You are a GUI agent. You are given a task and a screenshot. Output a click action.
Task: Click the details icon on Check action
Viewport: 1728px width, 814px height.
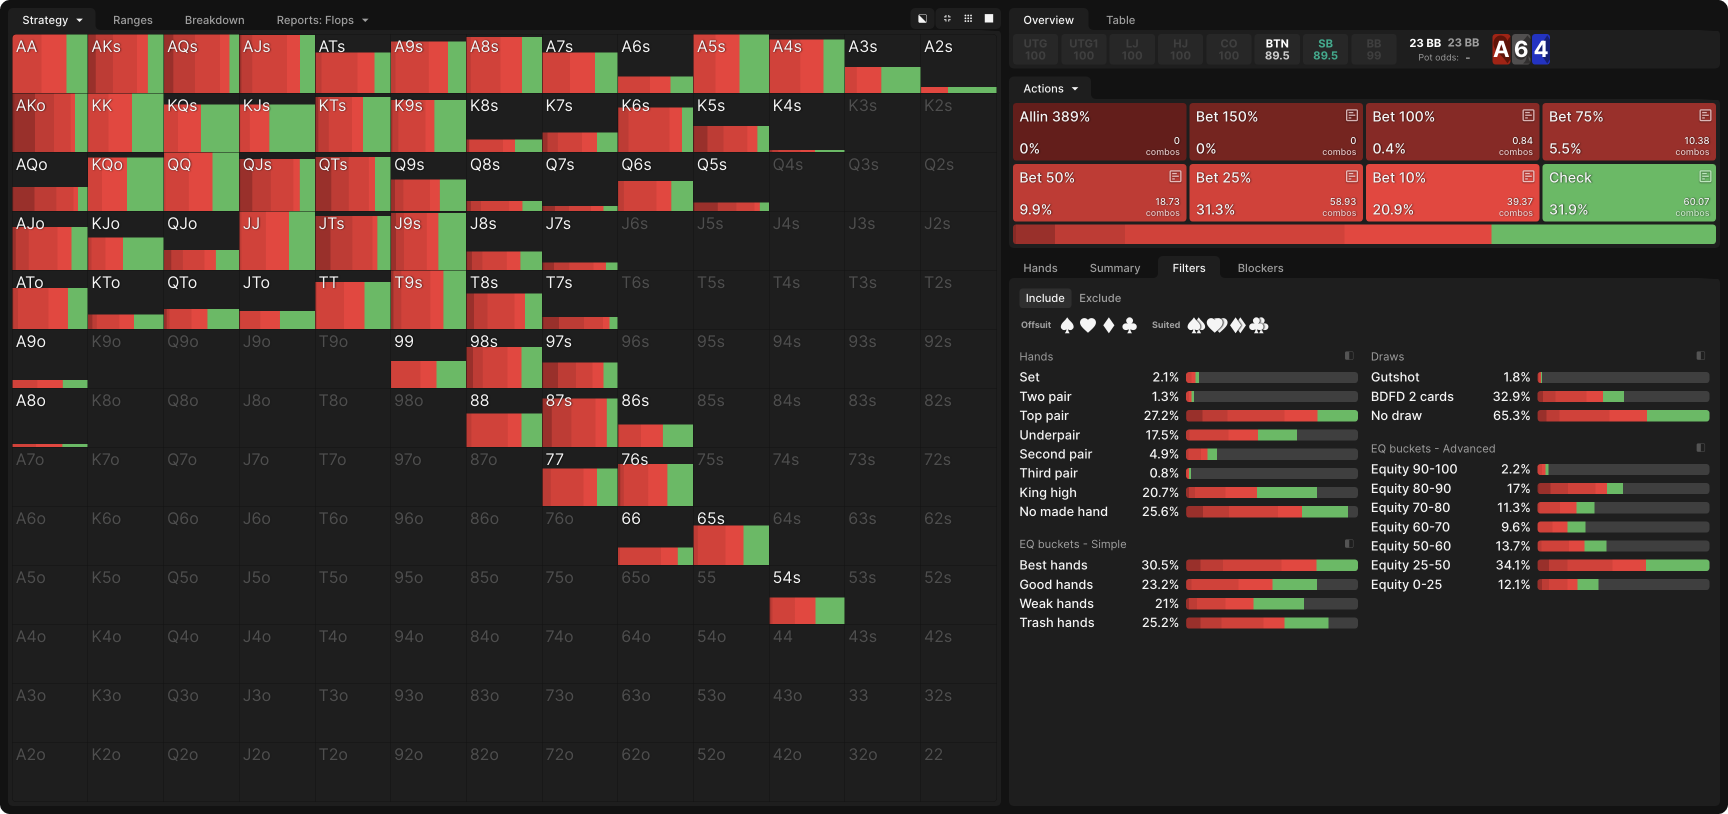click(1704, 177)
